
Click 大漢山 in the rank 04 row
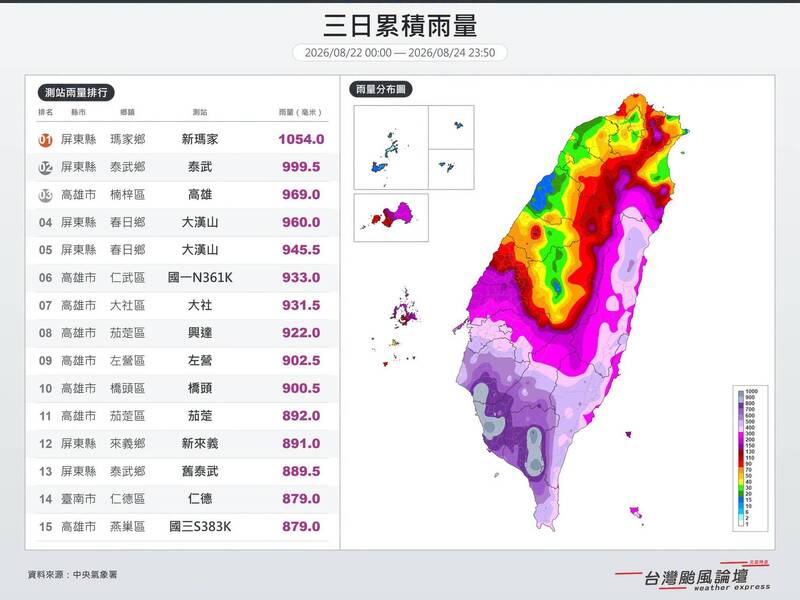point(199,222)
